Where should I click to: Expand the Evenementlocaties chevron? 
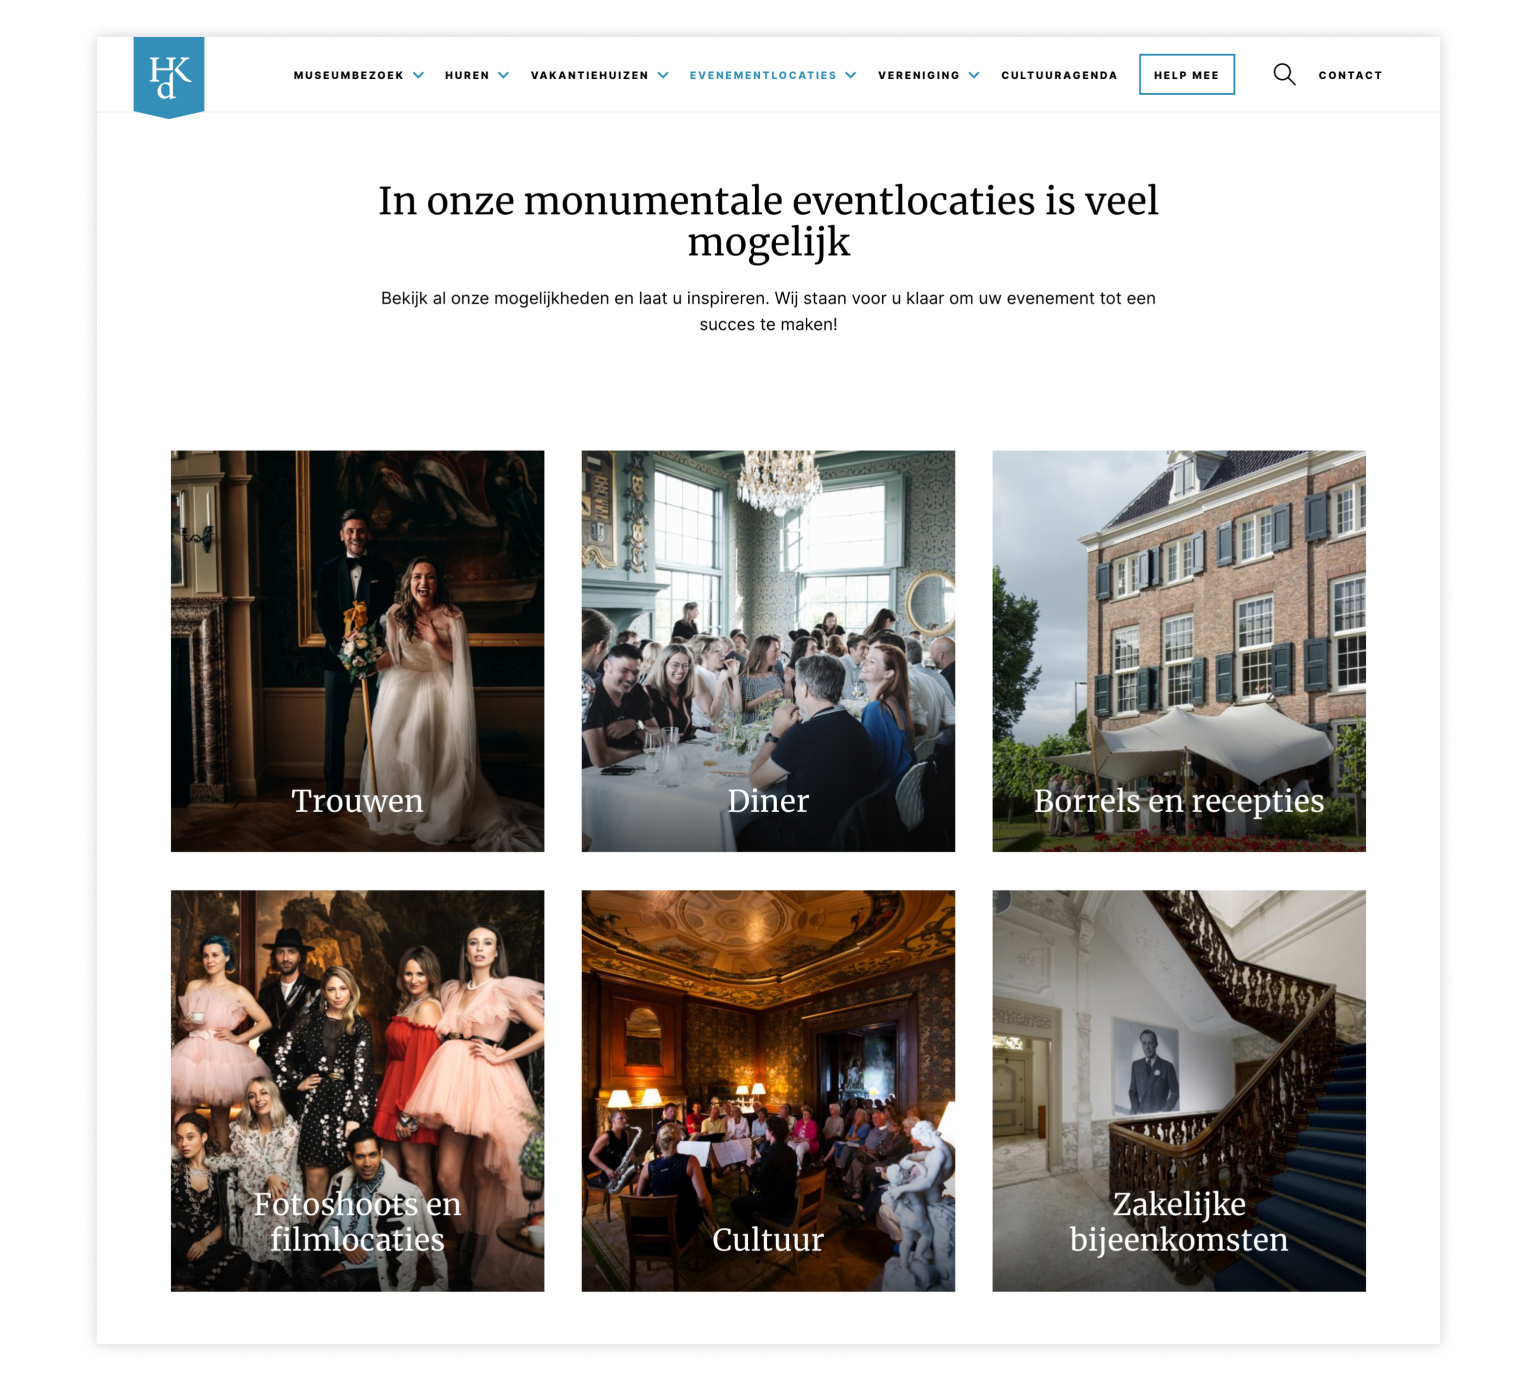(x=851, y=75)
